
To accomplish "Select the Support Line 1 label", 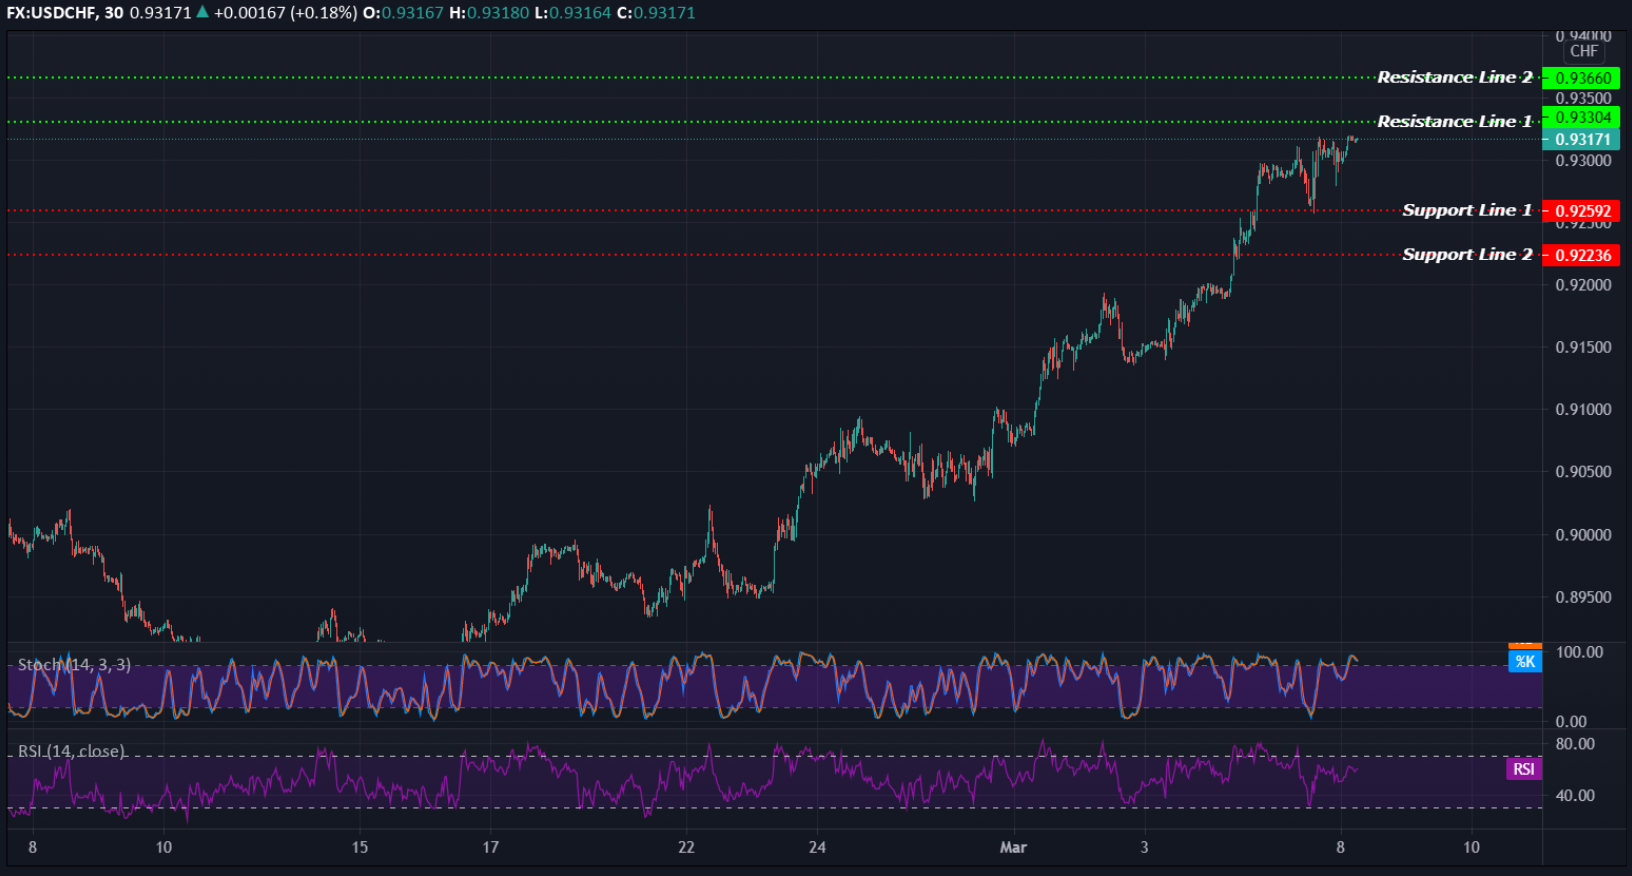I will click(1467, 210).
